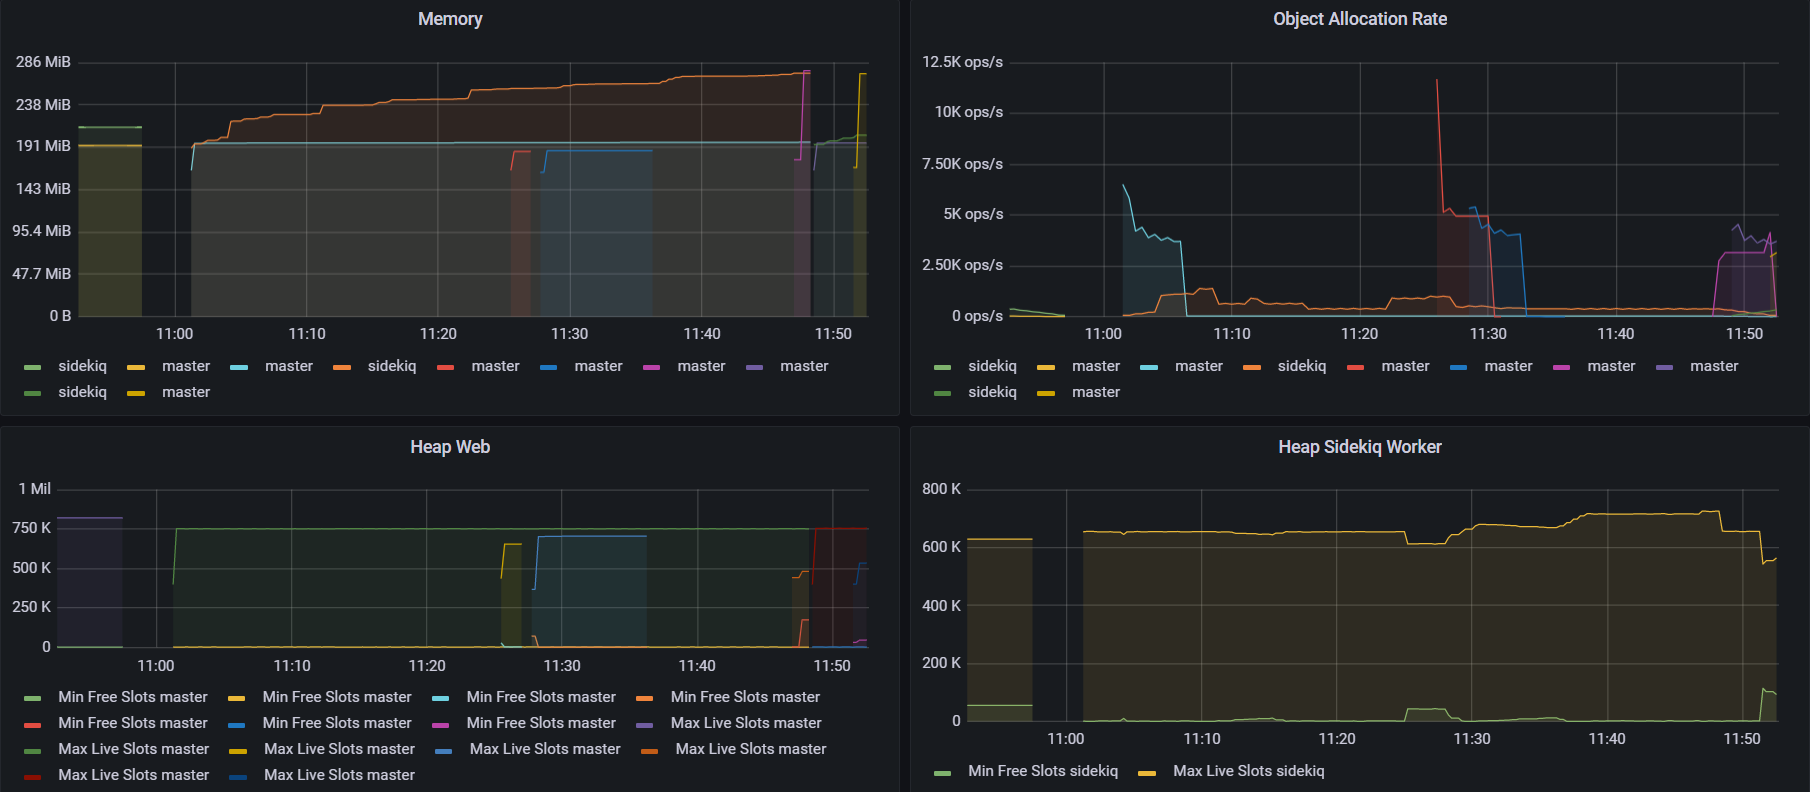Click the orange sidekiq color swatch in Memory legend

(x=342, y=367)
